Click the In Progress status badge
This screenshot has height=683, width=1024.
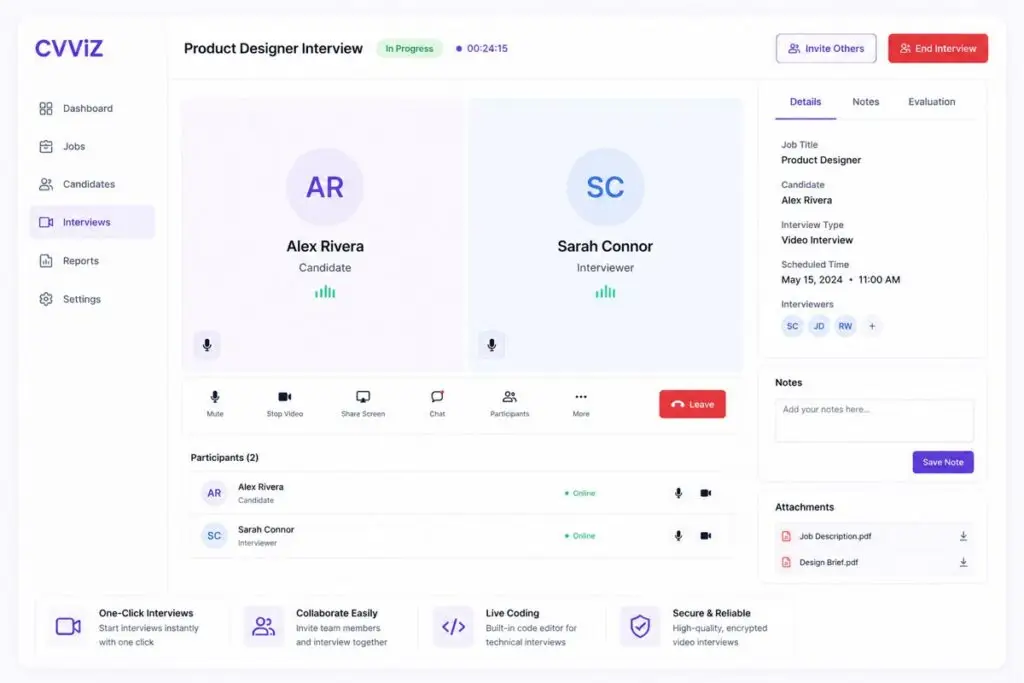pyautogui.click(x=409, y=48)
